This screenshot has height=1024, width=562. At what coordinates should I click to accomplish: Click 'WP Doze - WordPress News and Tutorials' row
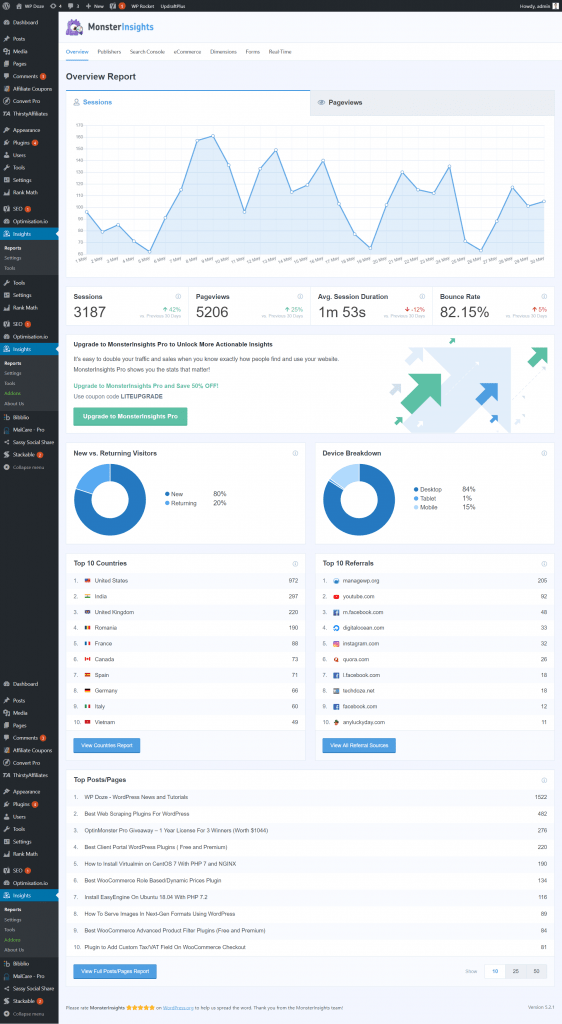tap(310, 797)
